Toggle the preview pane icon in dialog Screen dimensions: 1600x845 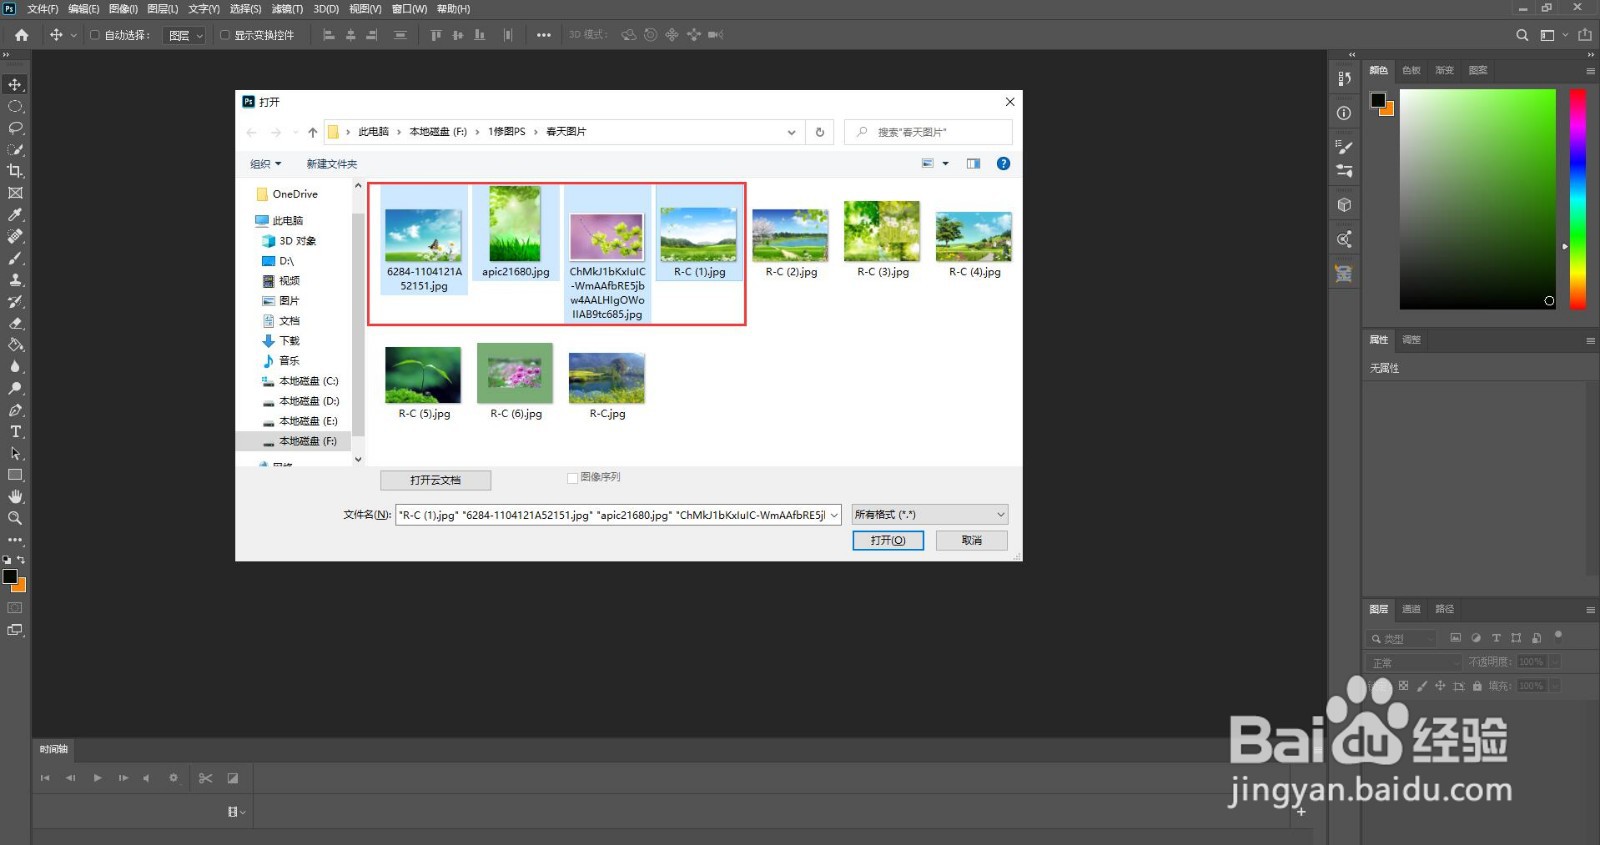point(973,163)
